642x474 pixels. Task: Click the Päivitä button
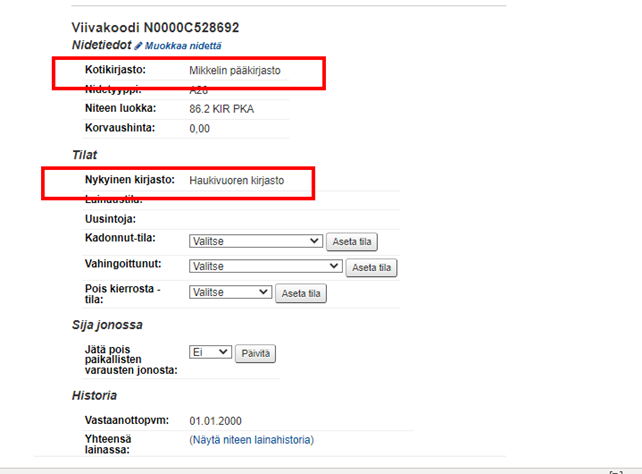[255, 354]
